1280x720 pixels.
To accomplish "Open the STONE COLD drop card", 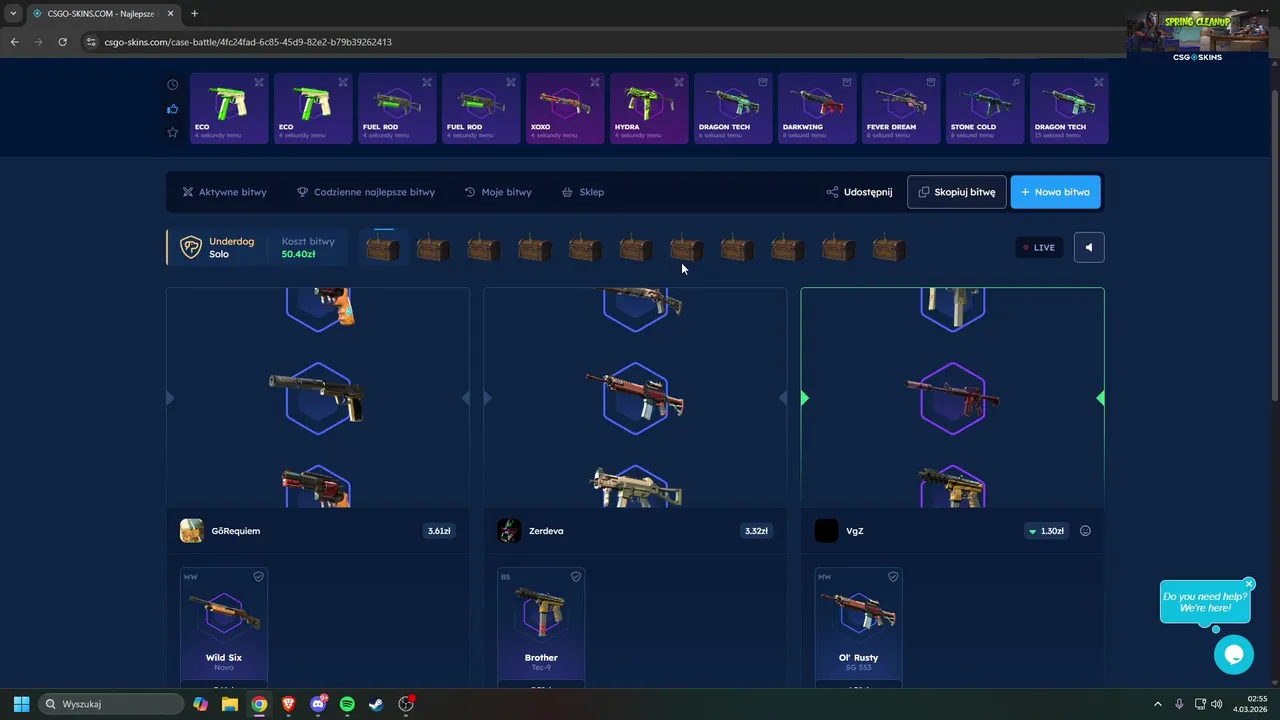I will (985, 108).
